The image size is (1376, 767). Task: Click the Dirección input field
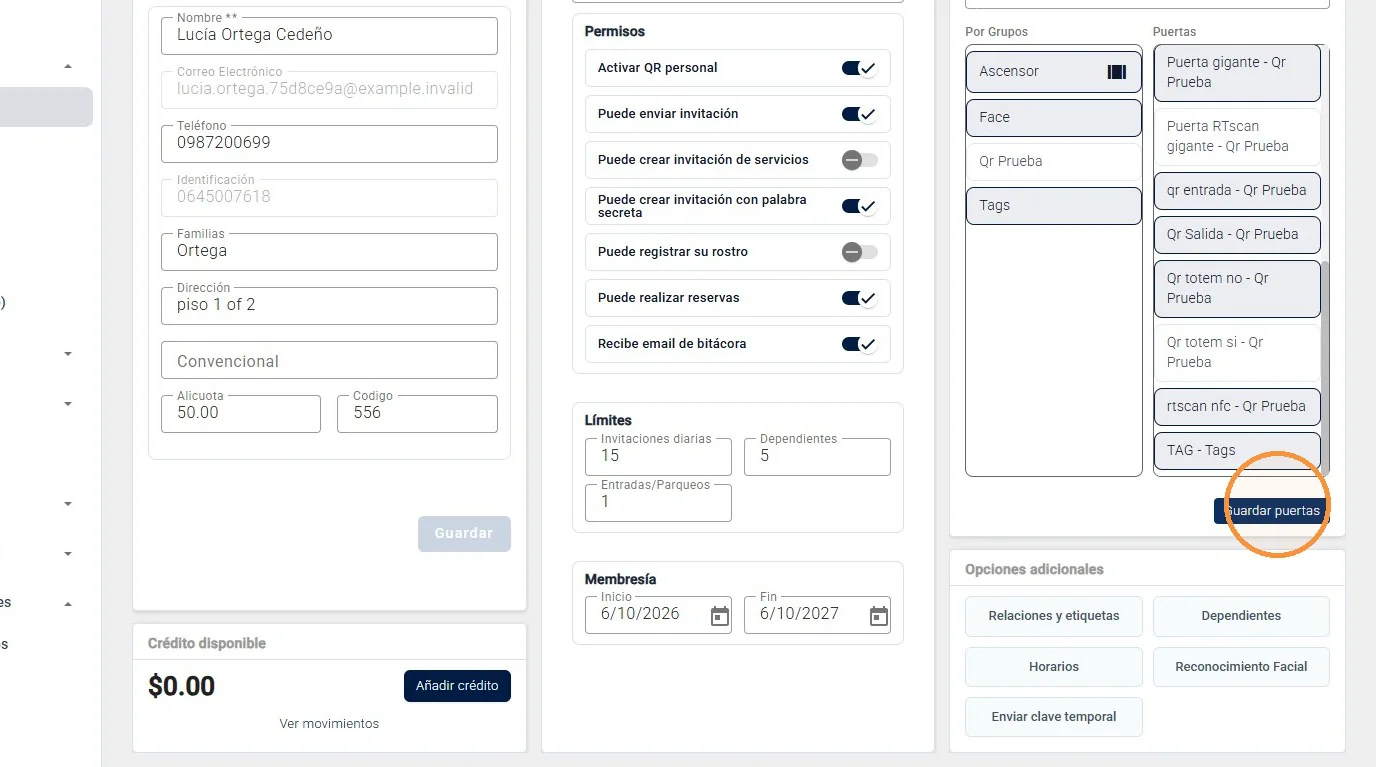329,306
